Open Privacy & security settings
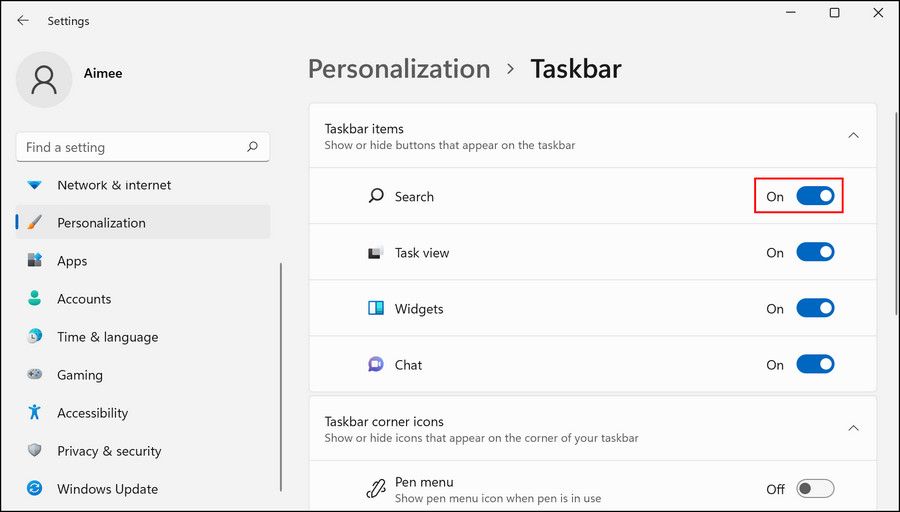Screen dimensions: 900x512 tap(109, 451)
